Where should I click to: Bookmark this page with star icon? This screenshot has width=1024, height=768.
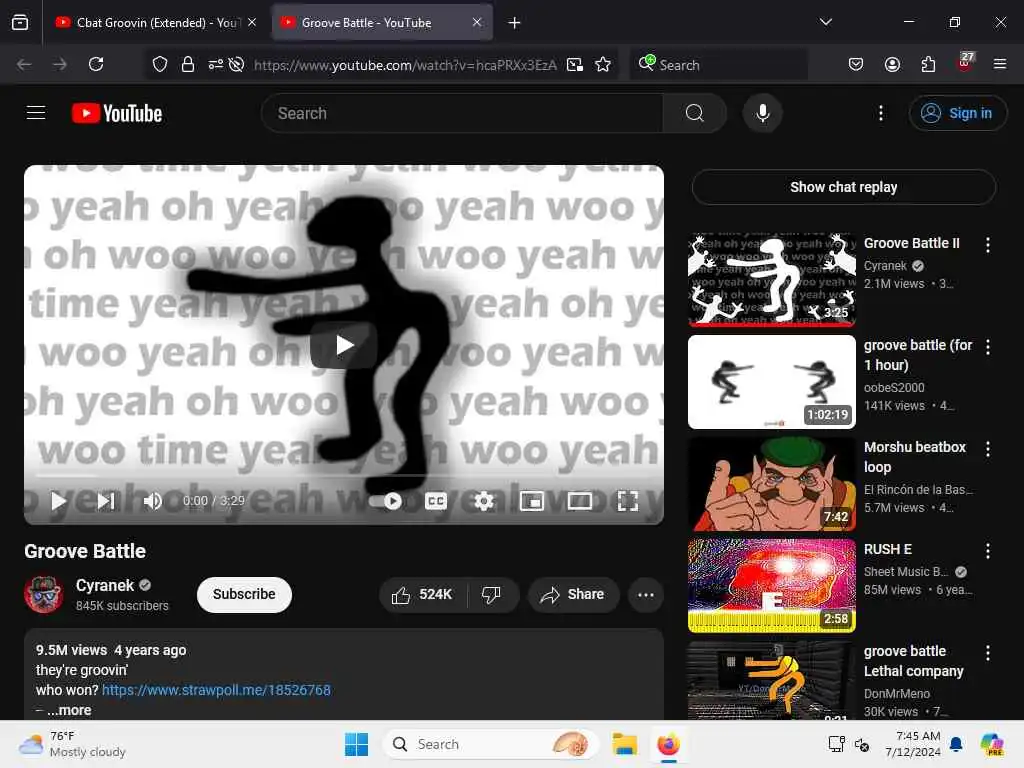coord(603,64)
